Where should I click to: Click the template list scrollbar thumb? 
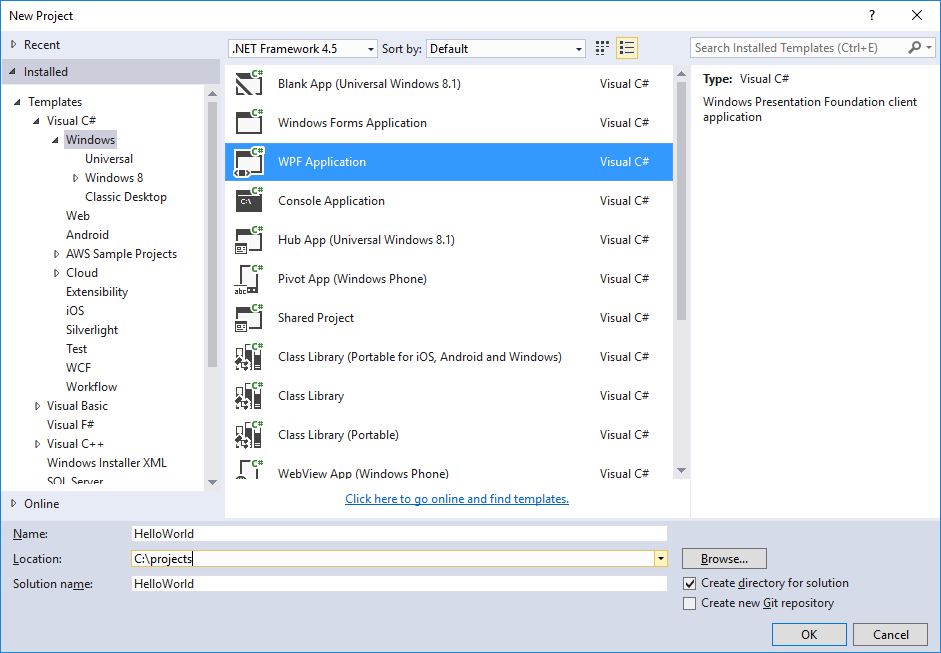681,201
